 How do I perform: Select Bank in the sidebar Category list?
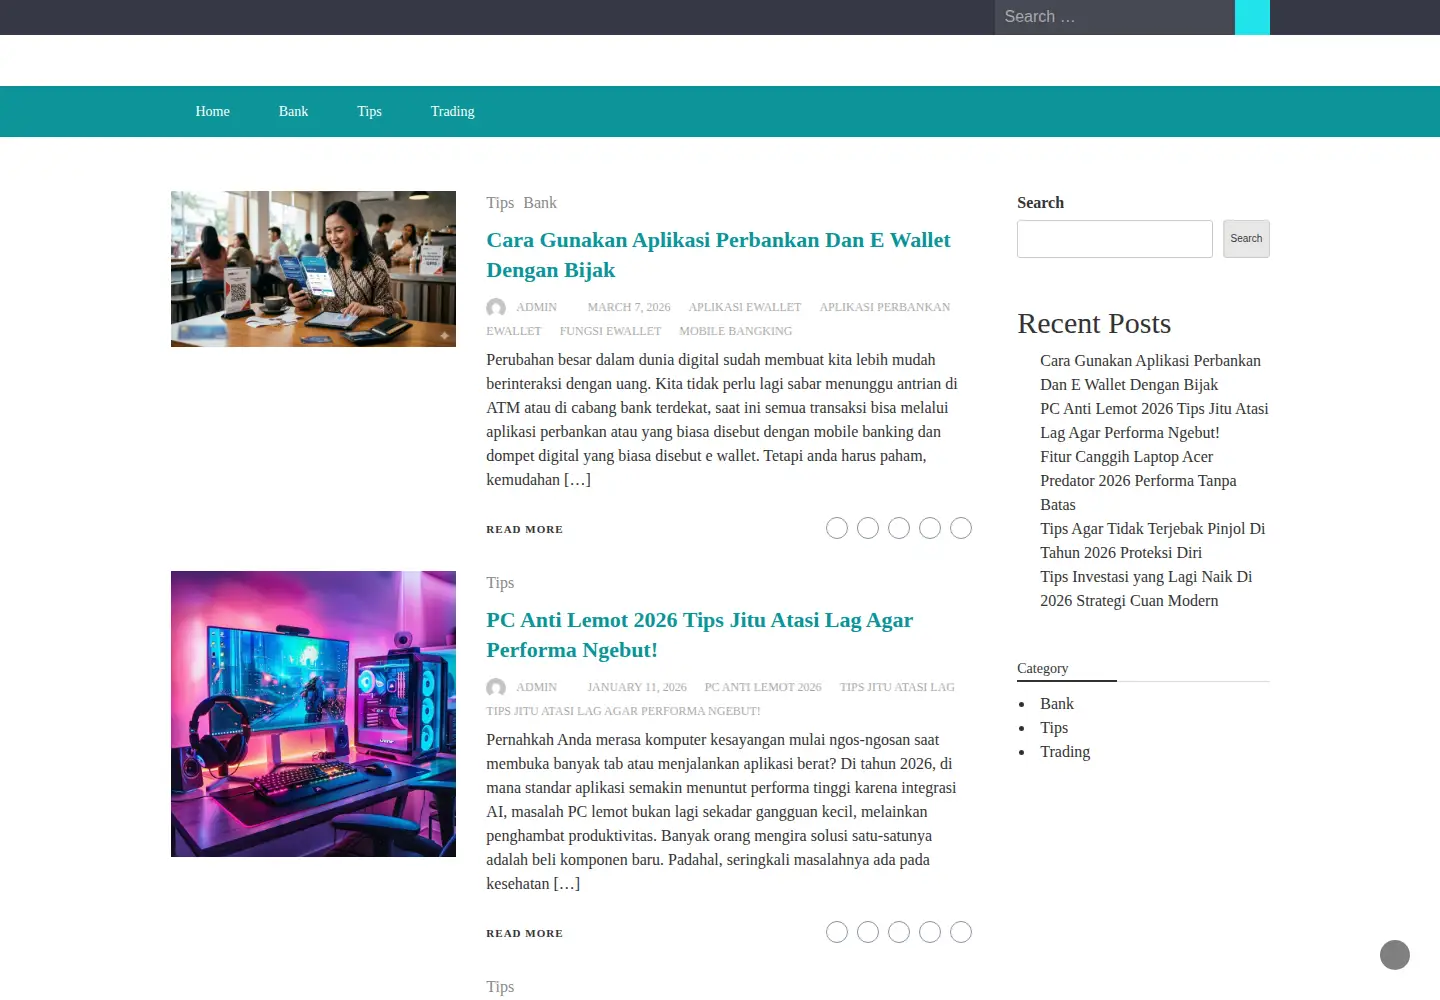pyautogui.click(x=1057, y=704)
